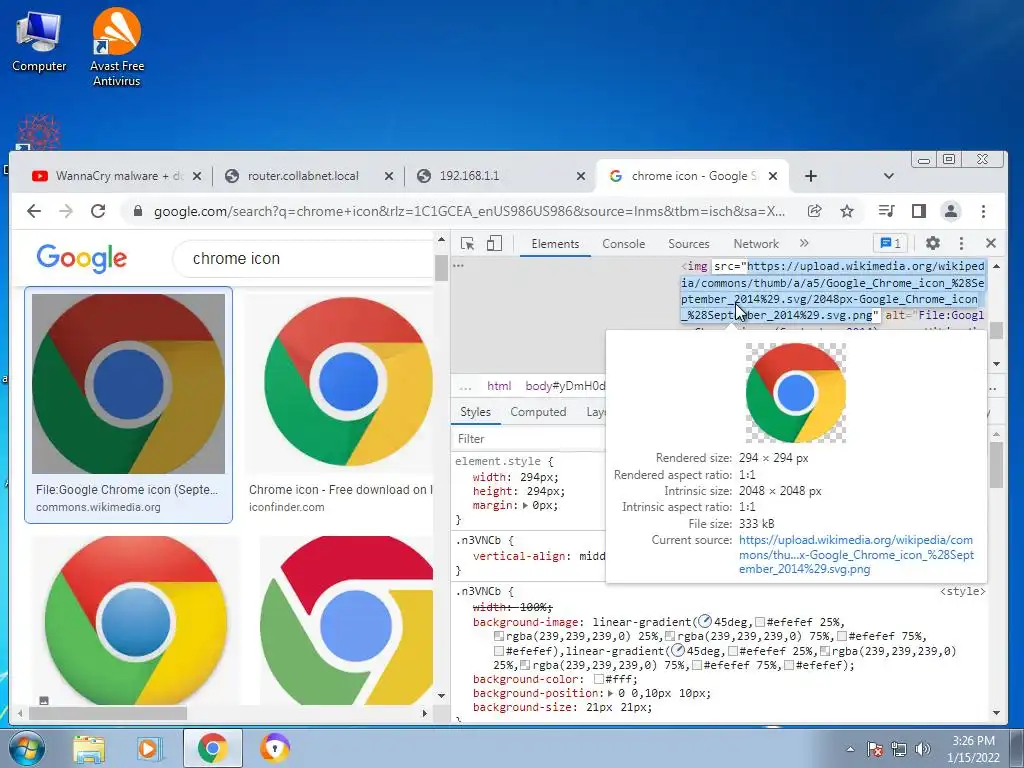1024x768 pixels.
Task: Open DevTools settings gear
Action: pos(933,243)
